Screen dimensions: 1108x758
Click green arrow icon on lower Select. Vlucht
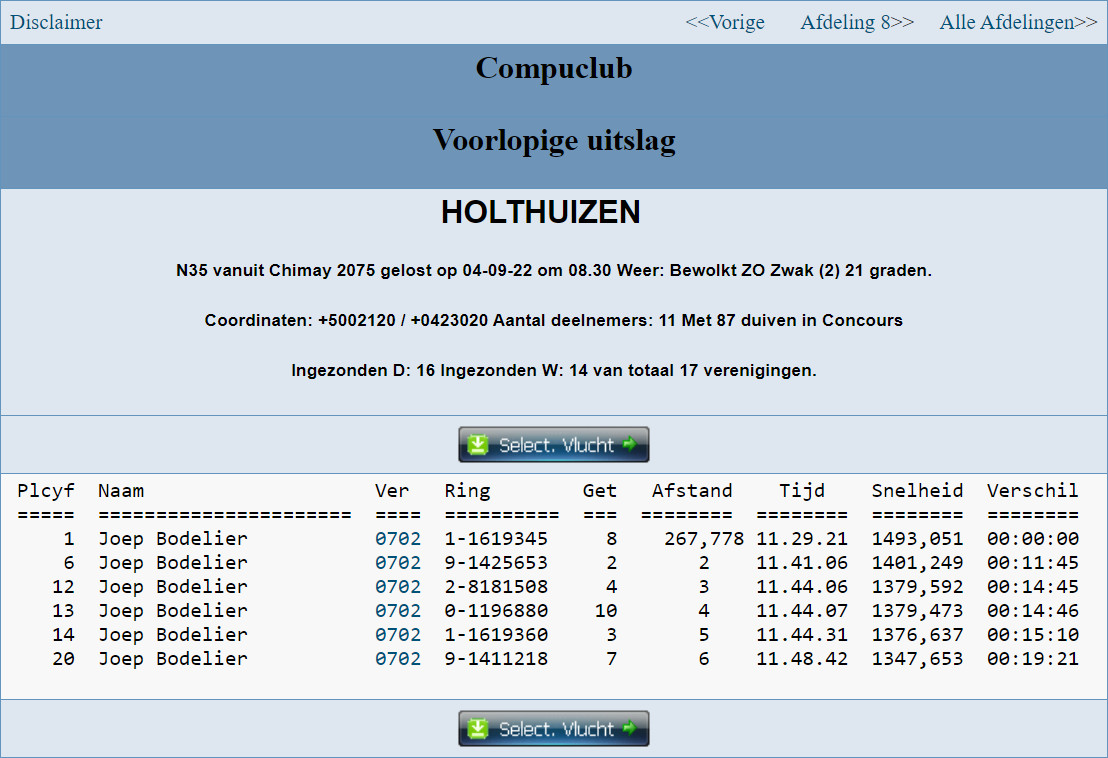629,728
